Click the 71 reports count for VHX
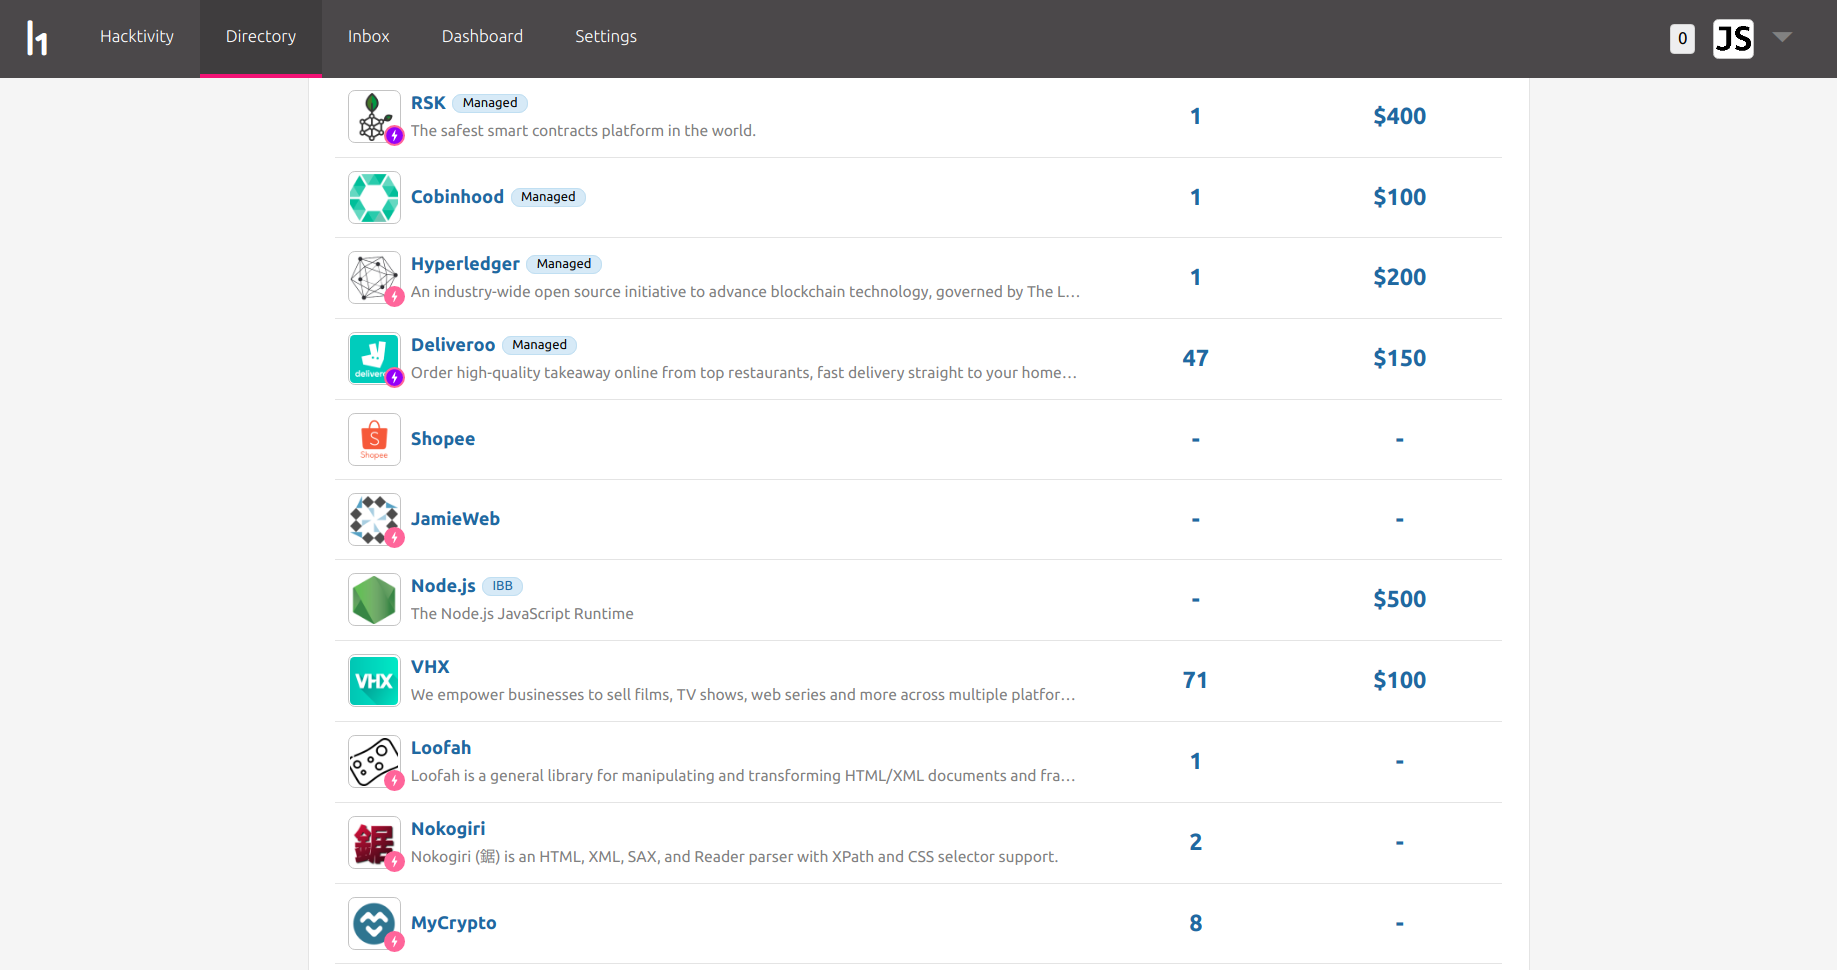1837x970 pixels. (1195, 680)
